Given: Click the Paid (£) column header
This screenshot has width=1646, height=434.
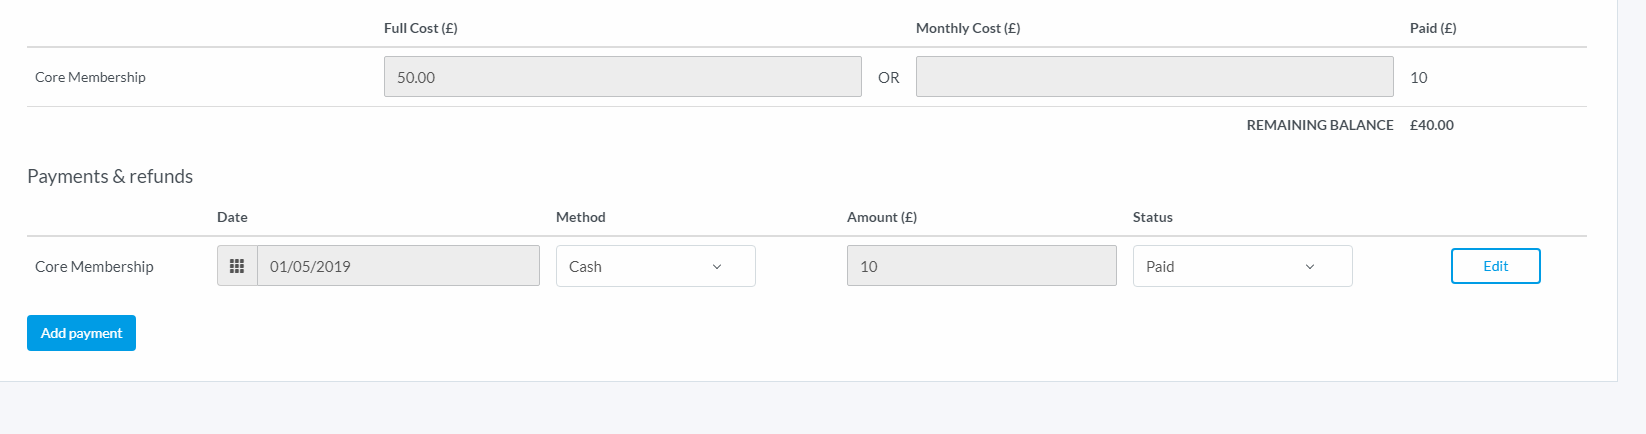Looking at the screenshot, I should click(1433, 28).
